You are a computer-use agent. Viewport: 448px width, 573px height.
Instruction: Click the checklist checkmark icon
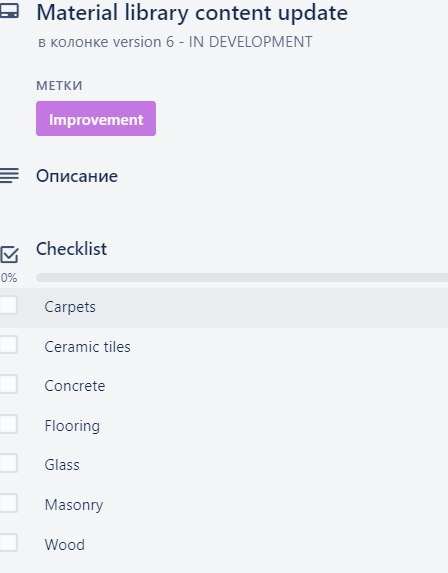9,255
